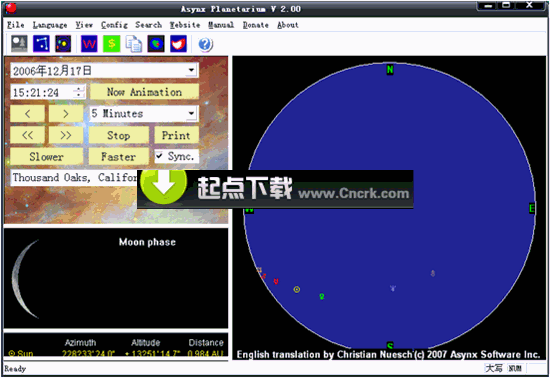Click the E compass marker on sky map
Screen dimensions: 550x378
531,209
